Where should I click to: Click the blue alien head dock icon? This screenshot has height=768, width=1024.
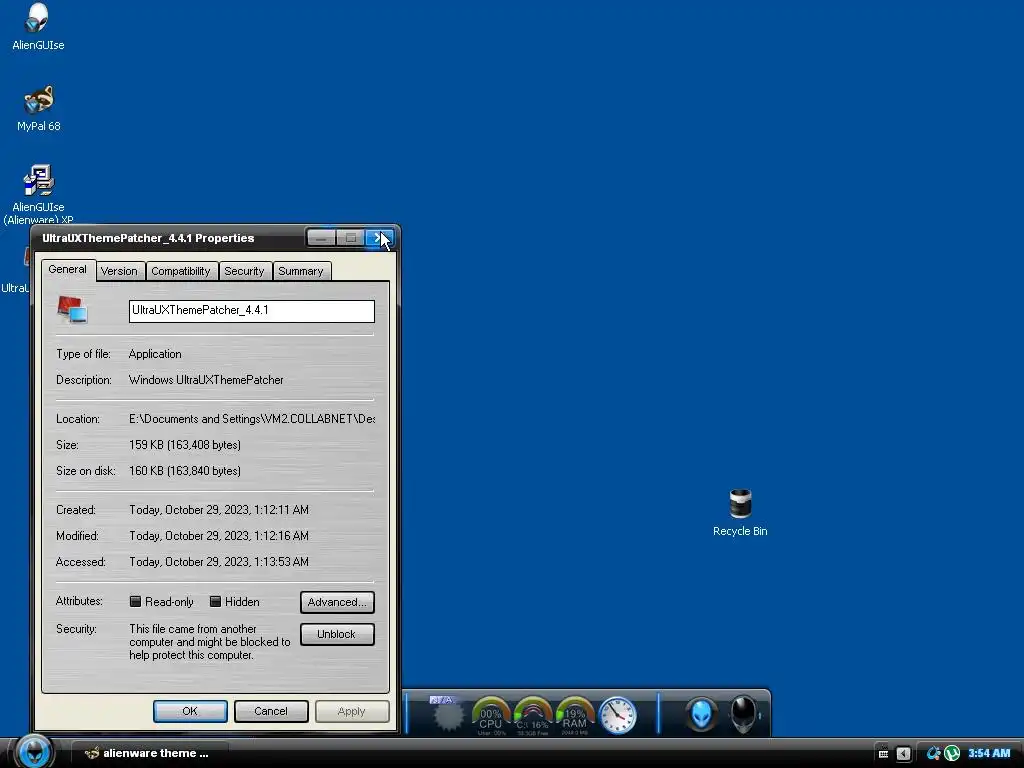(x=701, y=714)
